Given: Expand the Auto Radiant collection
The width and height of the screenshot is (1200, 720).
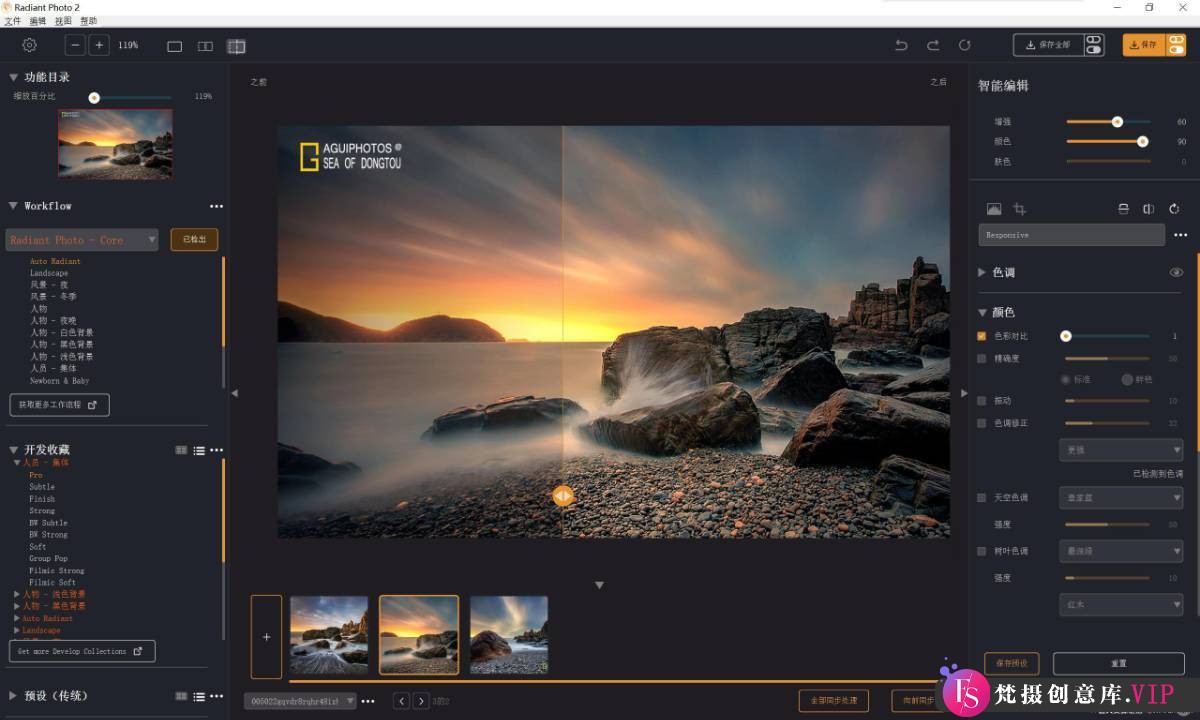Looking at the screenshot, I should pos(17,619).
